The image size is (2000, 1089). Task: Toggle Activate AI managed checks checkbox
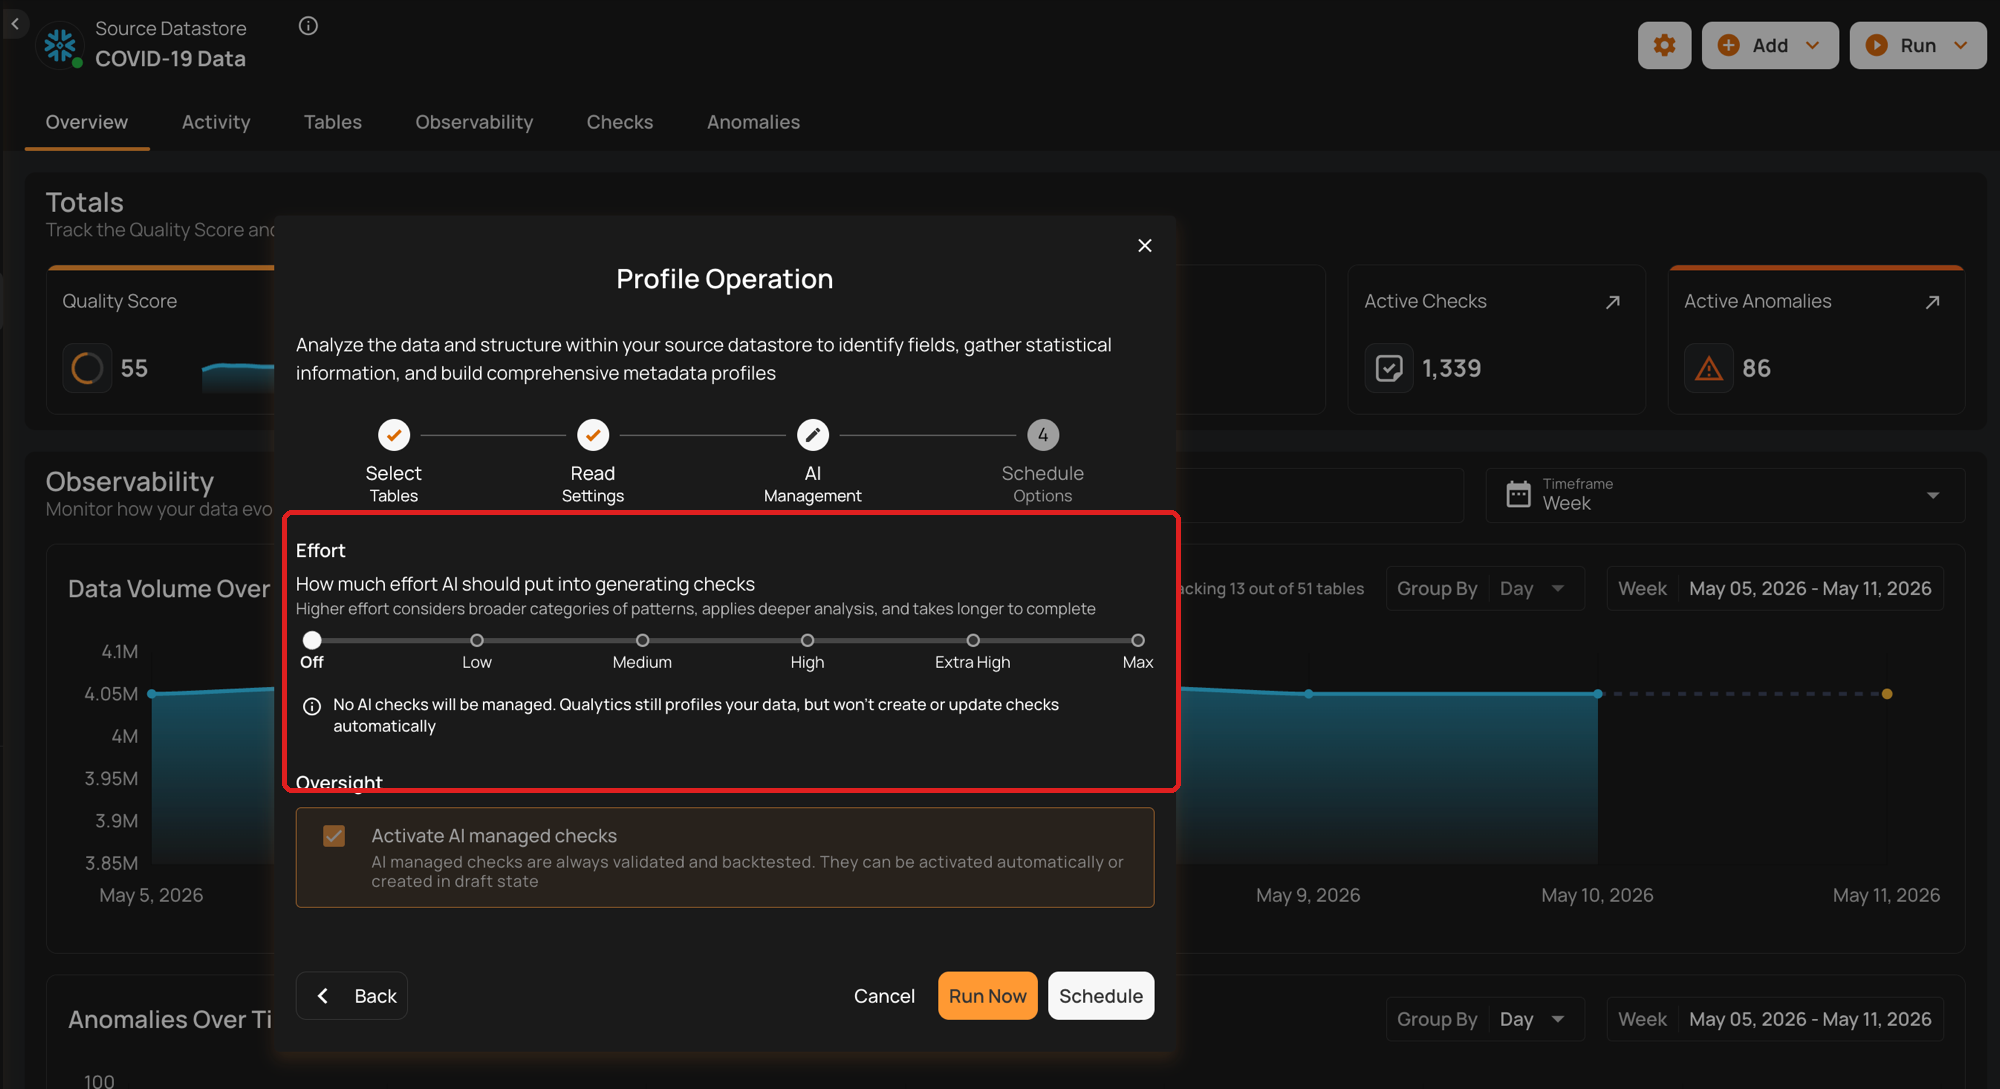tap(334, 836)
